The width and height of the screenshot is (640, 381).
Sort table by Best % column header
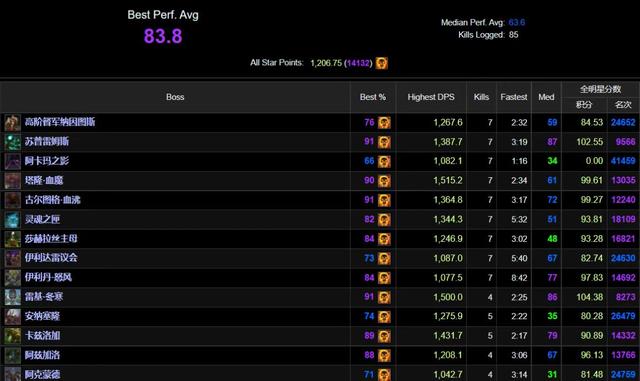373,97
